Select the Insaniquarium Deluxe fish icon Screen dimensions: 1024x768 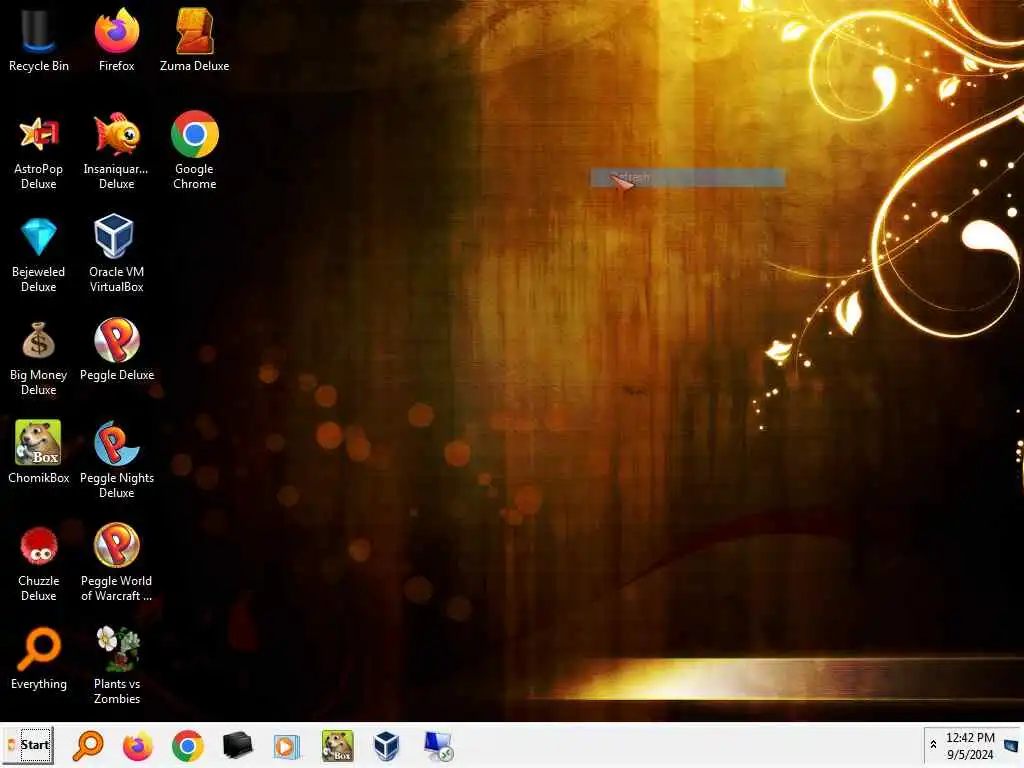click(x=116, y=152)
